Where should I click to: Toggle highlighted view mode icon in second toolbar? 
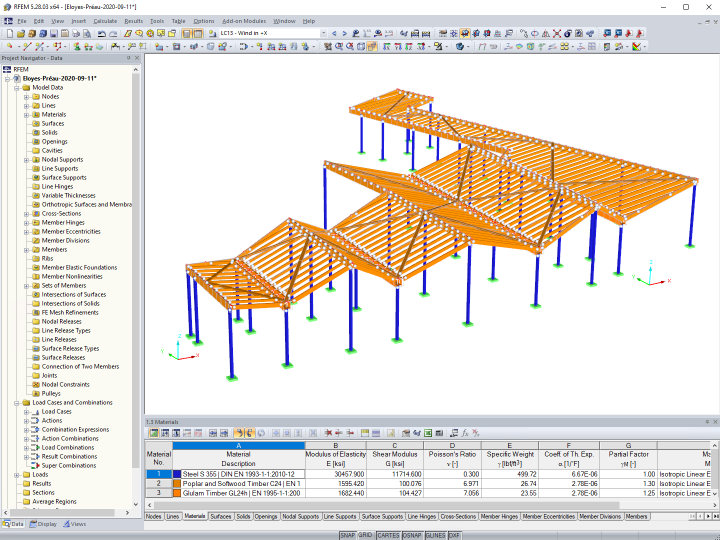pyautogui.click(x=372, y=46)
